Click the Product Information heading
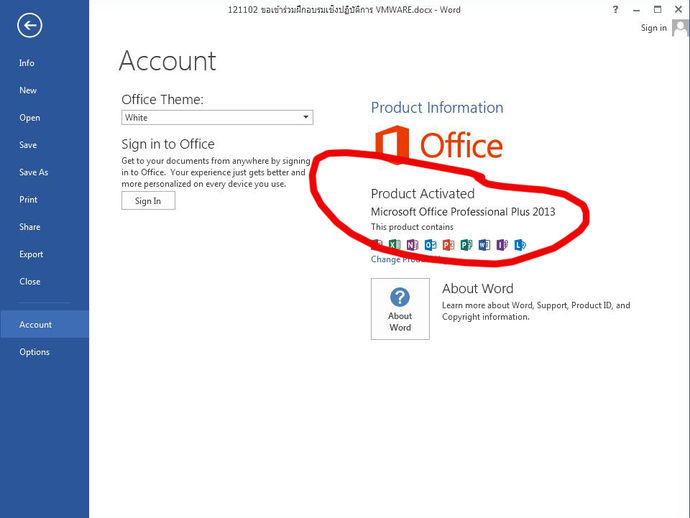690x518 pixels. click(x=437, y=107)
